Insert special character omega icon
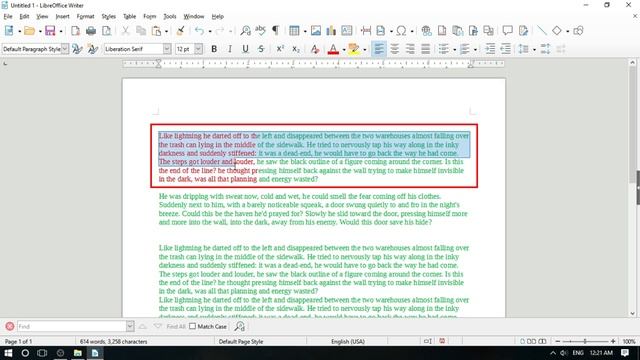This screenshot has height=360, width=640. (401, 31)
